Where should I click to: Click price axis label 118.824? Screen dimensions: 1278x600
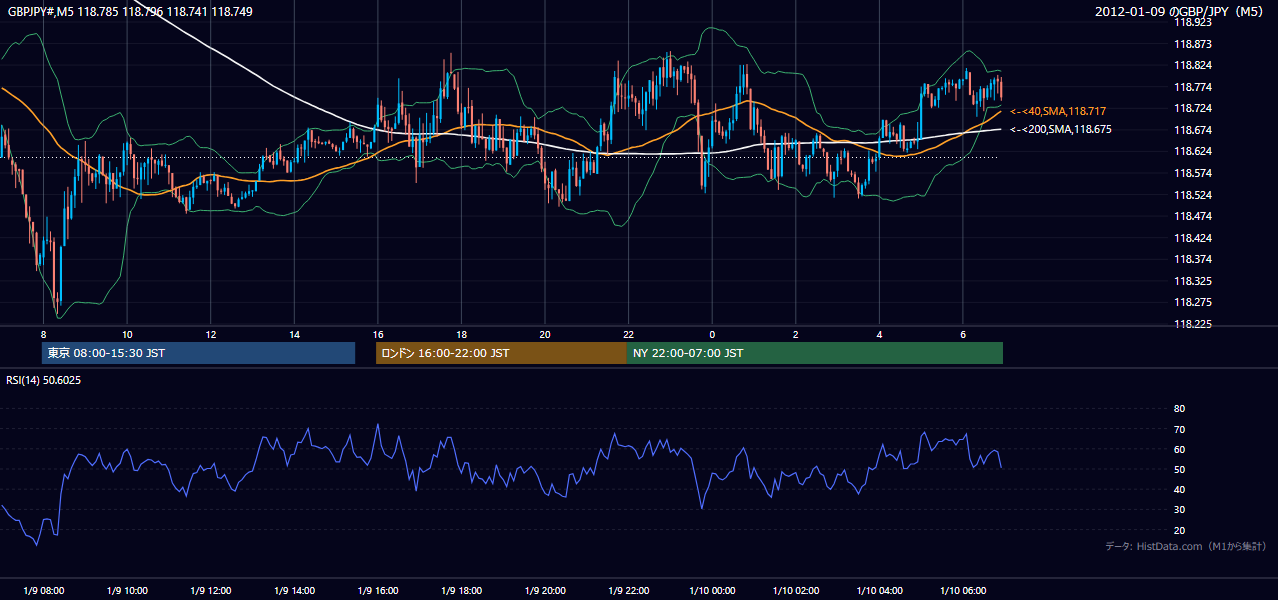1193,65
